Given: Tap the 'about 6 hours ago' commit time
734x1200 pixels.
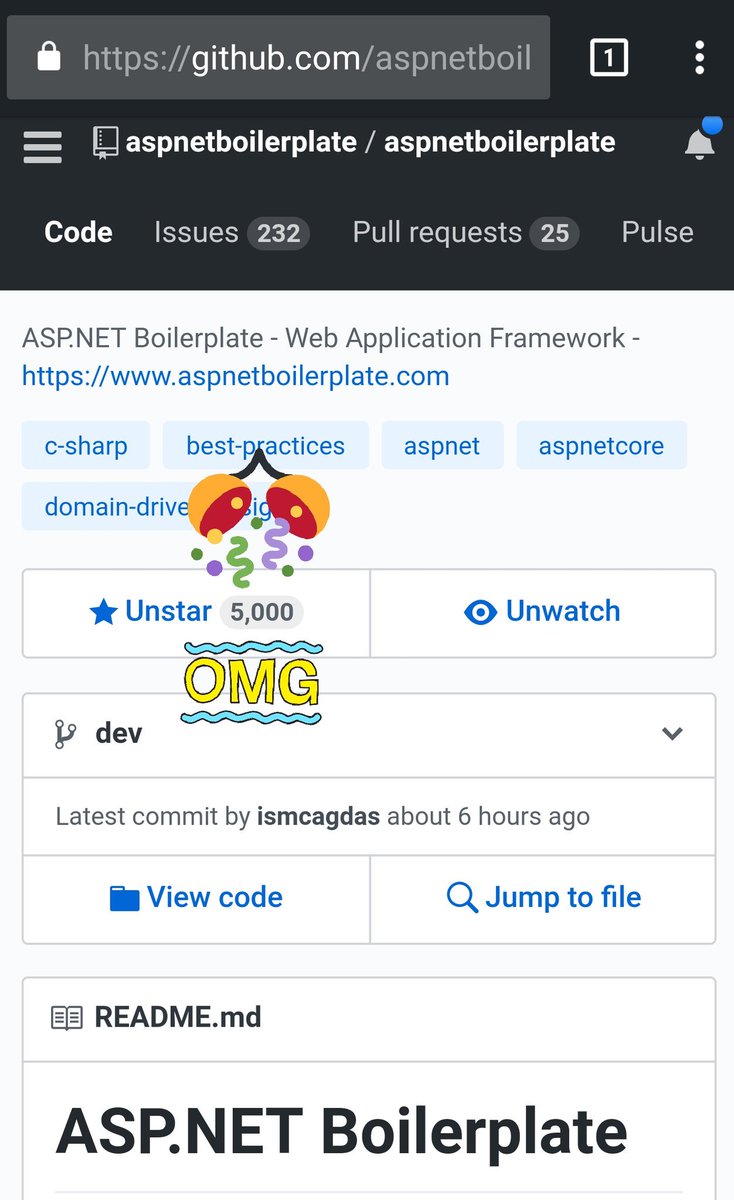Looking at the screenshot, I should [488, 816].
